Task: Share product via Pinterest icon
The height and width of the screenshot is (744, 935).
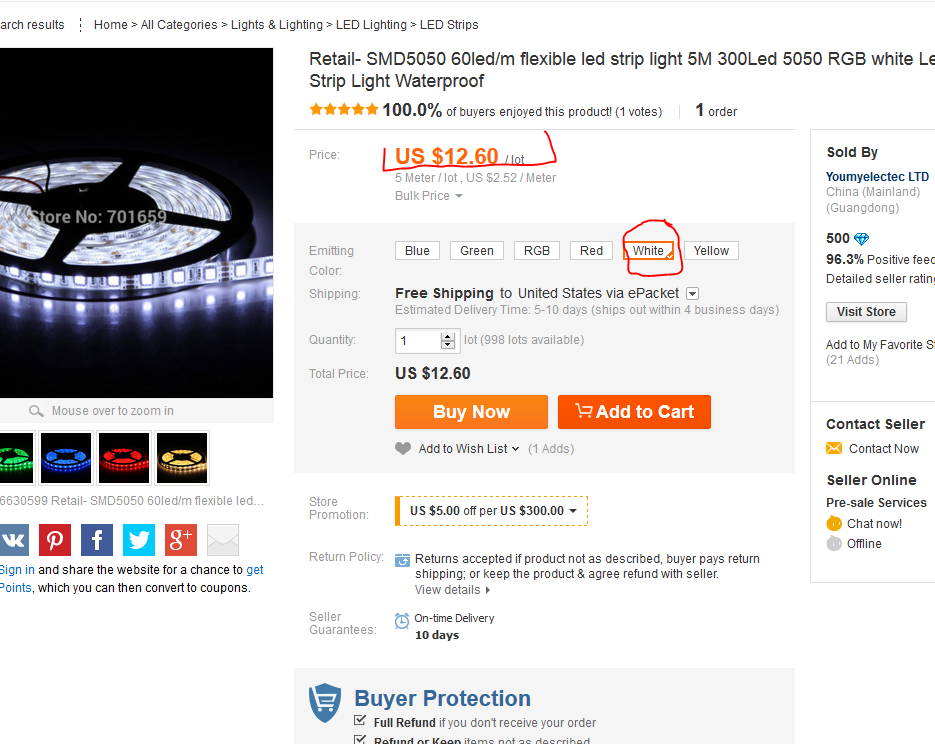Action: point(55,540)
